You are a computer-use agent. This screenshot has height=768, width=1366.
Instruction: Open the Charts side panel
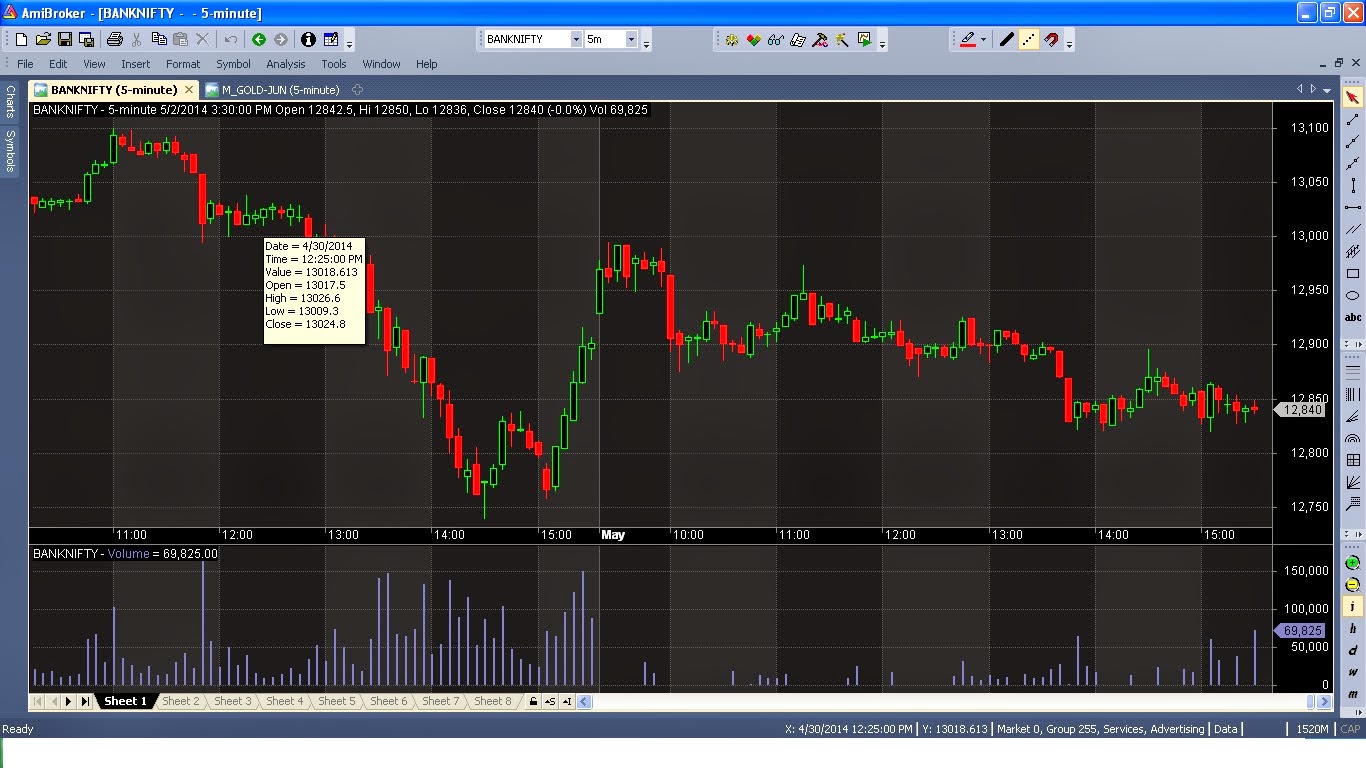pyautogui.click(x=10, y=102)
